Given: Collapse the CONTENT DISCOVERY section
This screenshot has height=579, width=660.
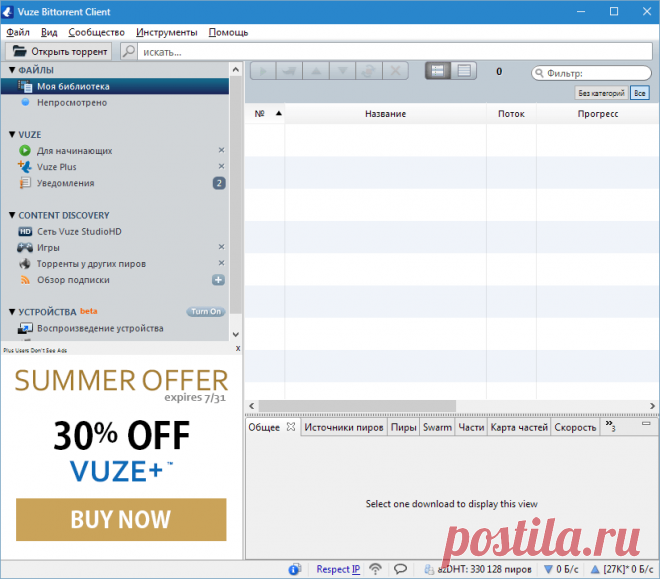Looking at the screenshot, I should tap(12, 215).
